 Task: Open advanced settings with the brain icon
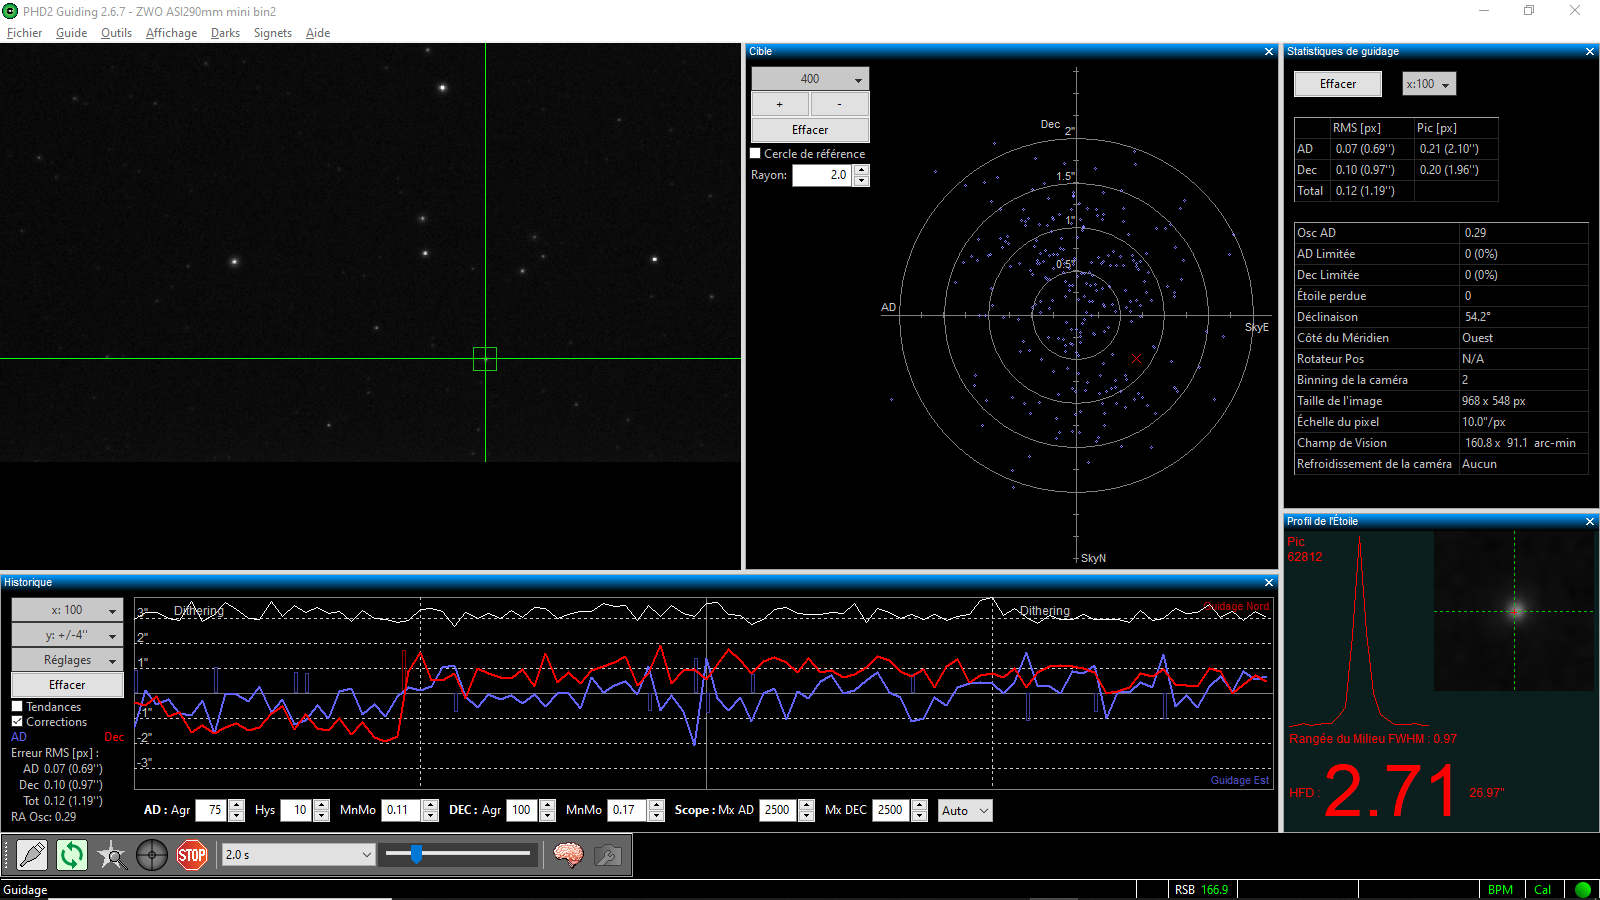[x=568, y=855]
